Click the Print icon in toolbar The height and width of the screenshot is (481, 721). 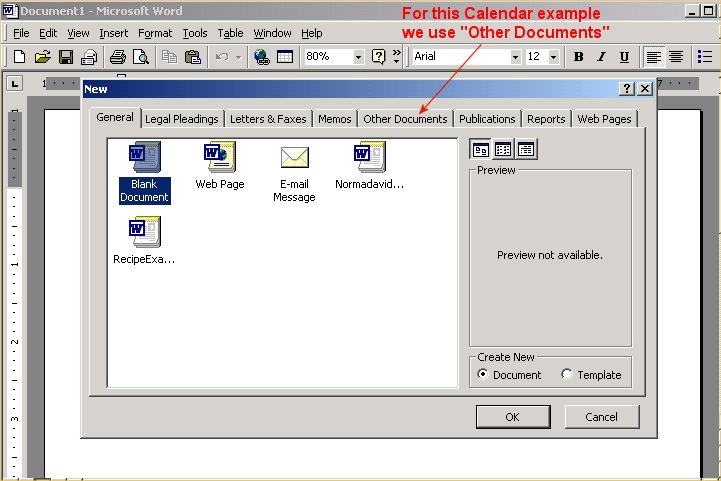(x=118, y=57)
